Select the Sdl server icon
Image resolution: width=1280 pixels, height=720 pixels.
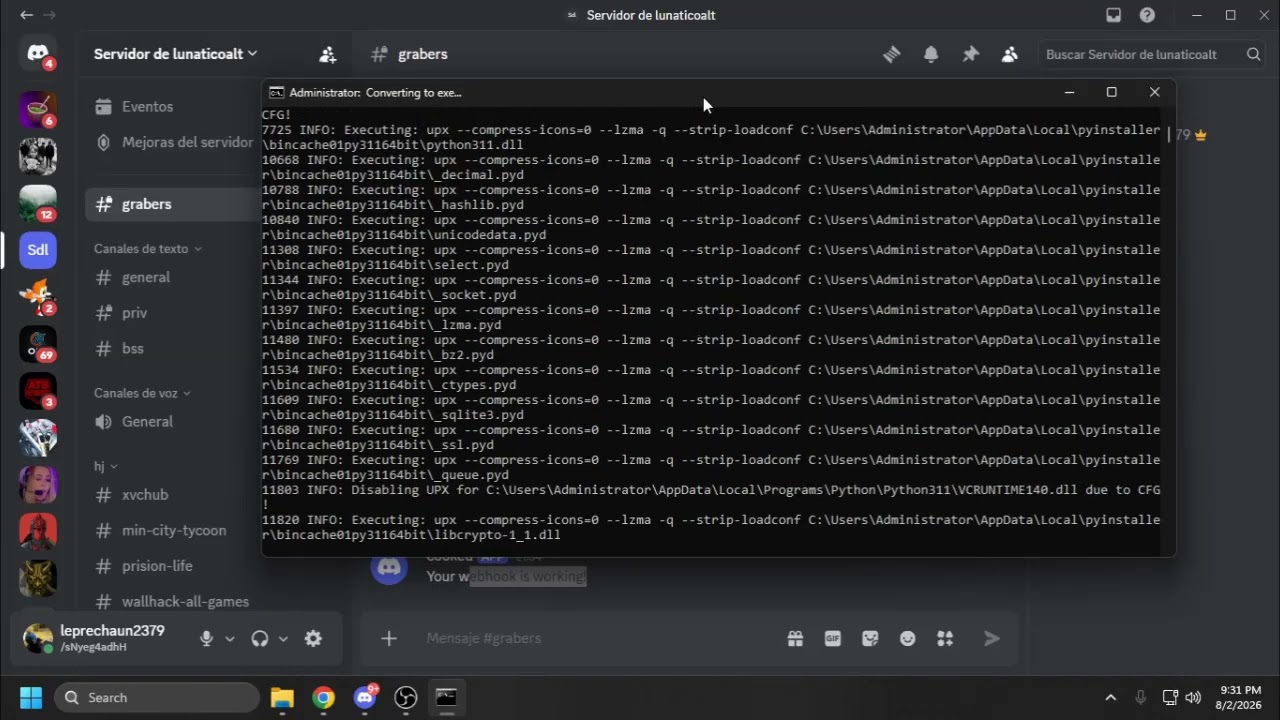point(38,250)
